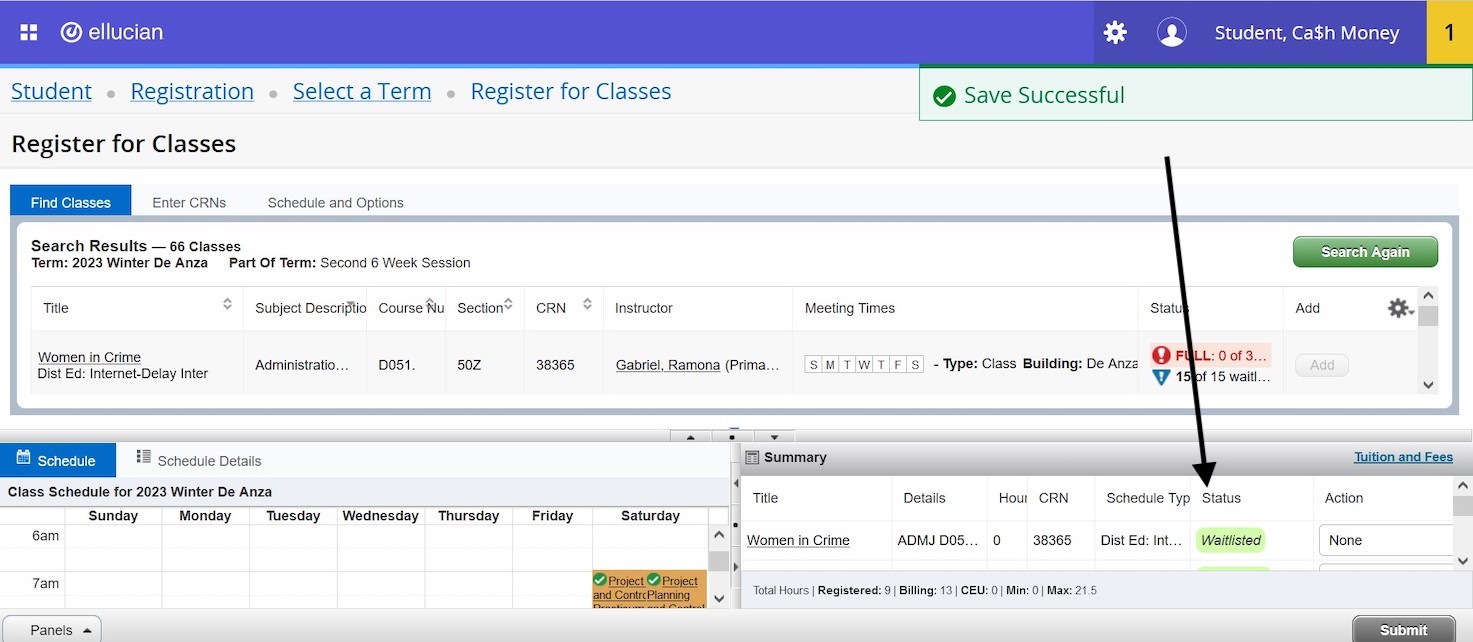Open the ellucian apps grid menu

pyautogui.click(x=28, y=32)
